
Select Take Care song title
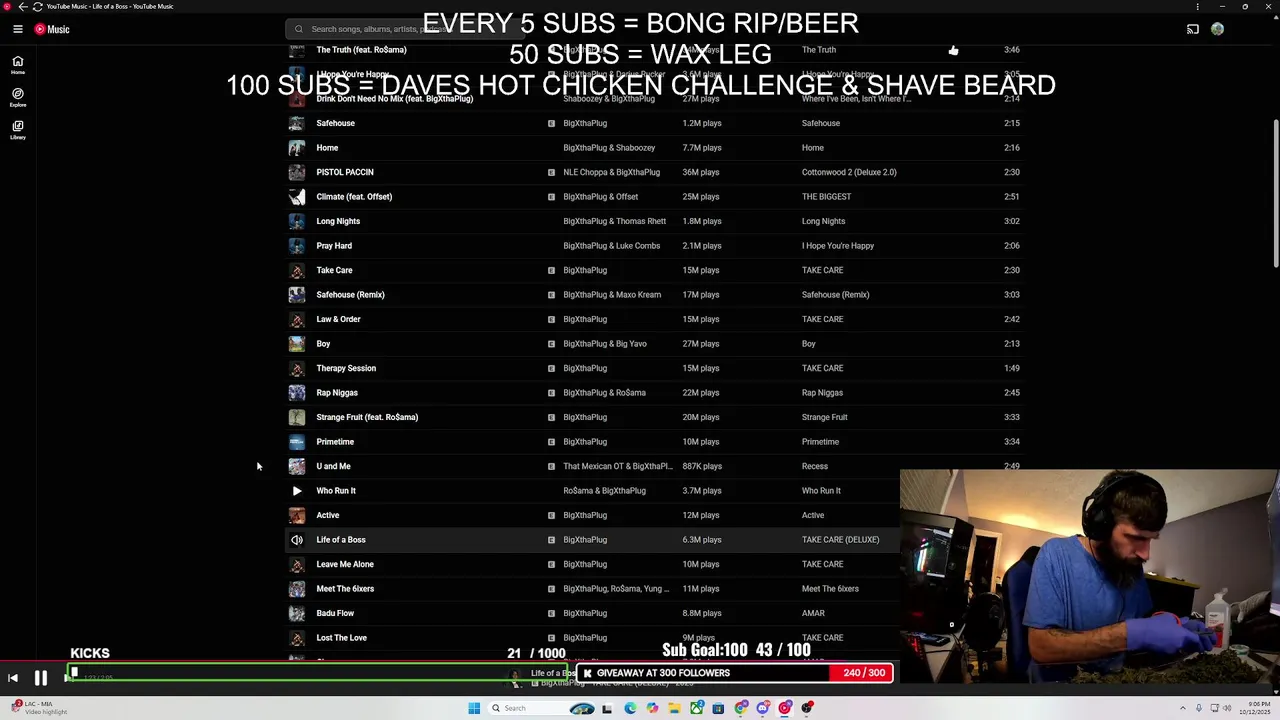(x=334, y=270)
